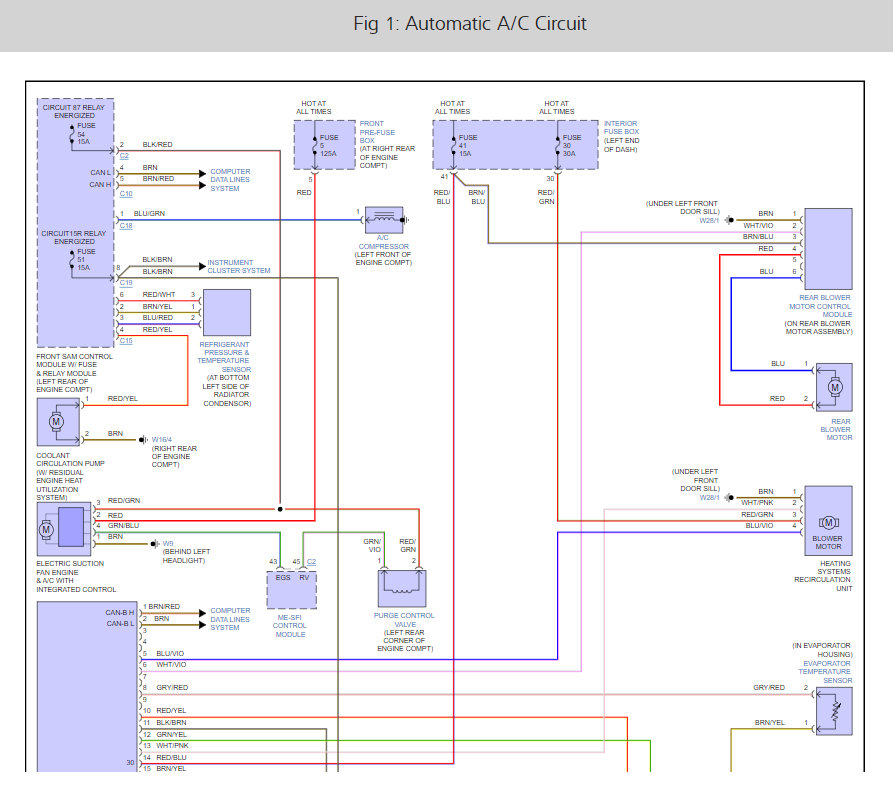Select the rear blower motor control module box
Image resolution: width=893 pixels, height=794 pixels.
coord(828,249)
